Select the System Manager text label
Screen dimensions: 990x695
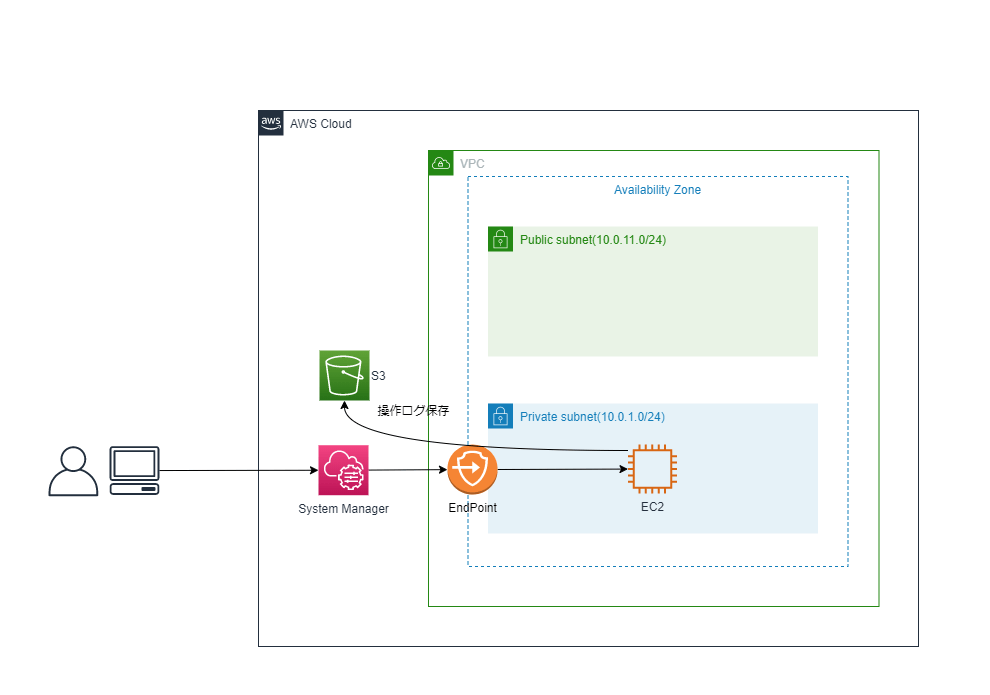(x=343, y=509)
